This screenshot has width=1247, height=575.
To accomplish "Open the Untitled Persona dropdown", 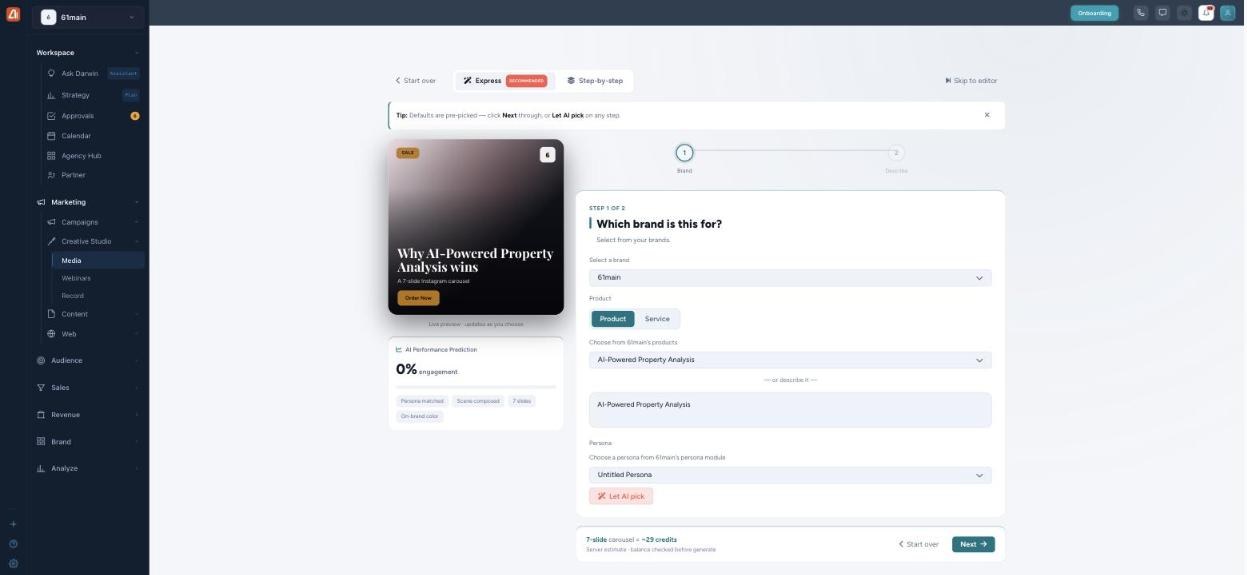I will pyautogui.click(x=790, y=475).
